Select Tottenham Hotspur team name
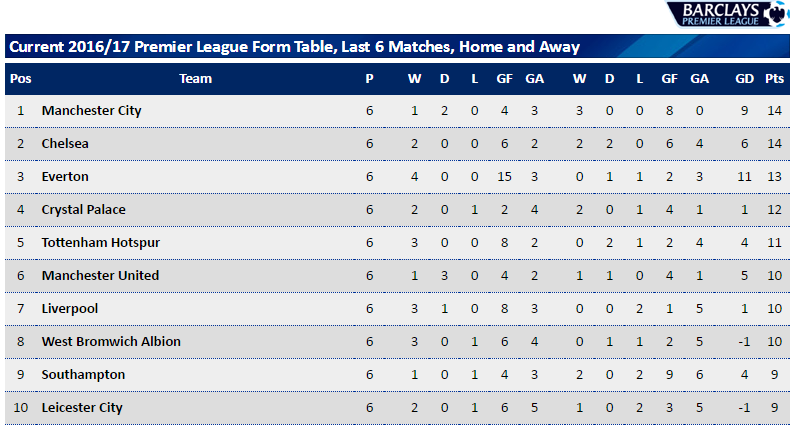This screenshot has height=425, width=792. pos(100,243)
